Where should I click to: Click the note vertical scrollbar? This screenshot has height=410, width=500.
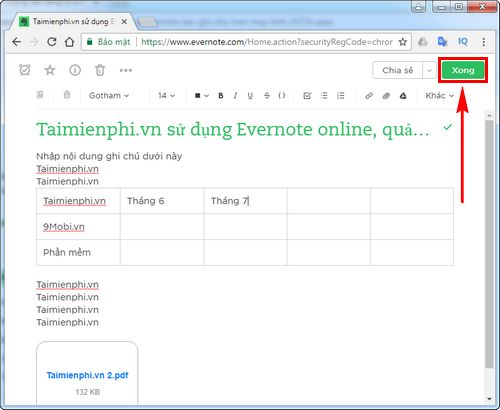(489, 244)
